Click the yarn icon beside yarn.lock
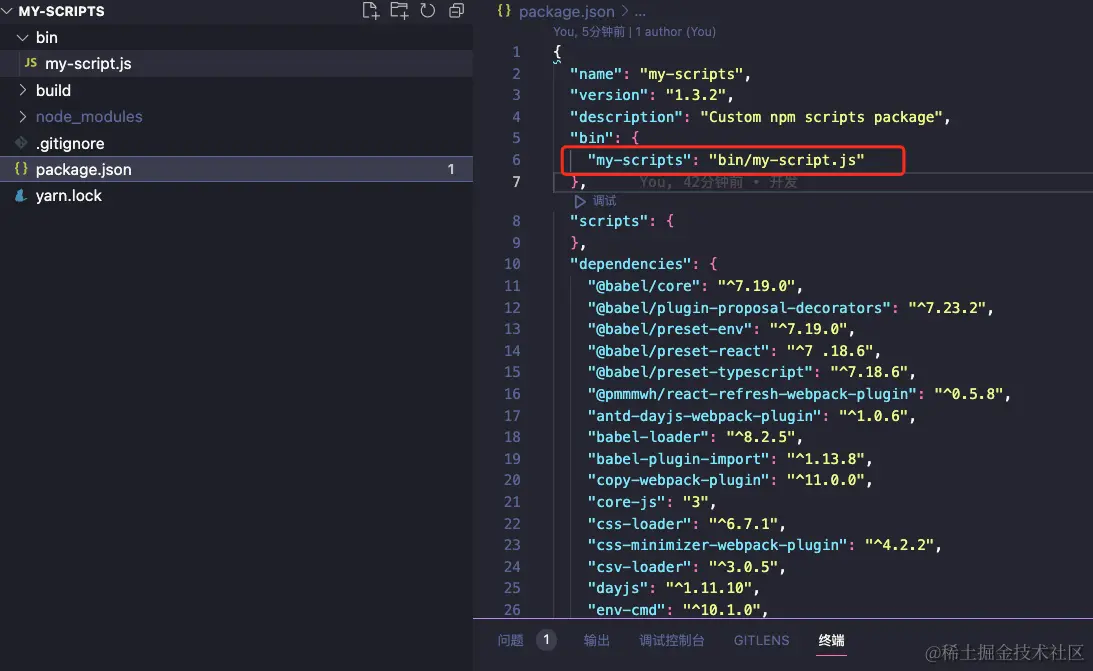 [x=22, y=196]
